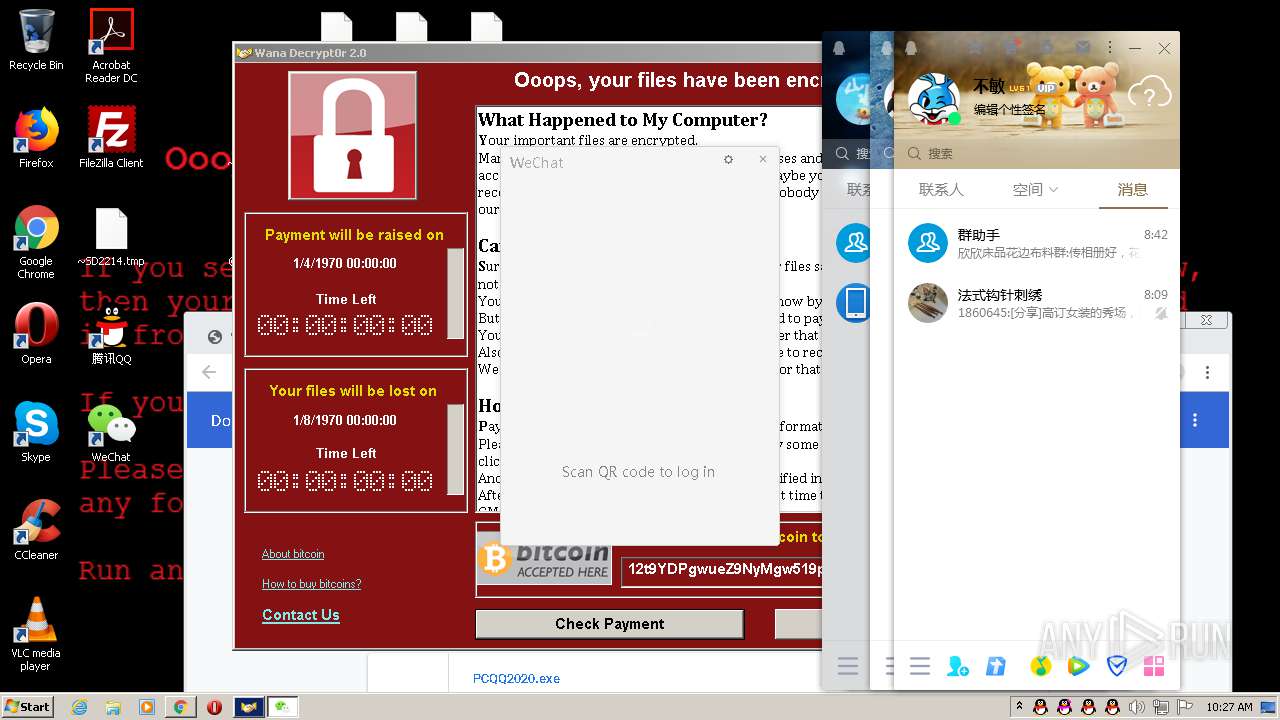
Task: Open CCleaner desktop shortcut
Action: (36, 530)
